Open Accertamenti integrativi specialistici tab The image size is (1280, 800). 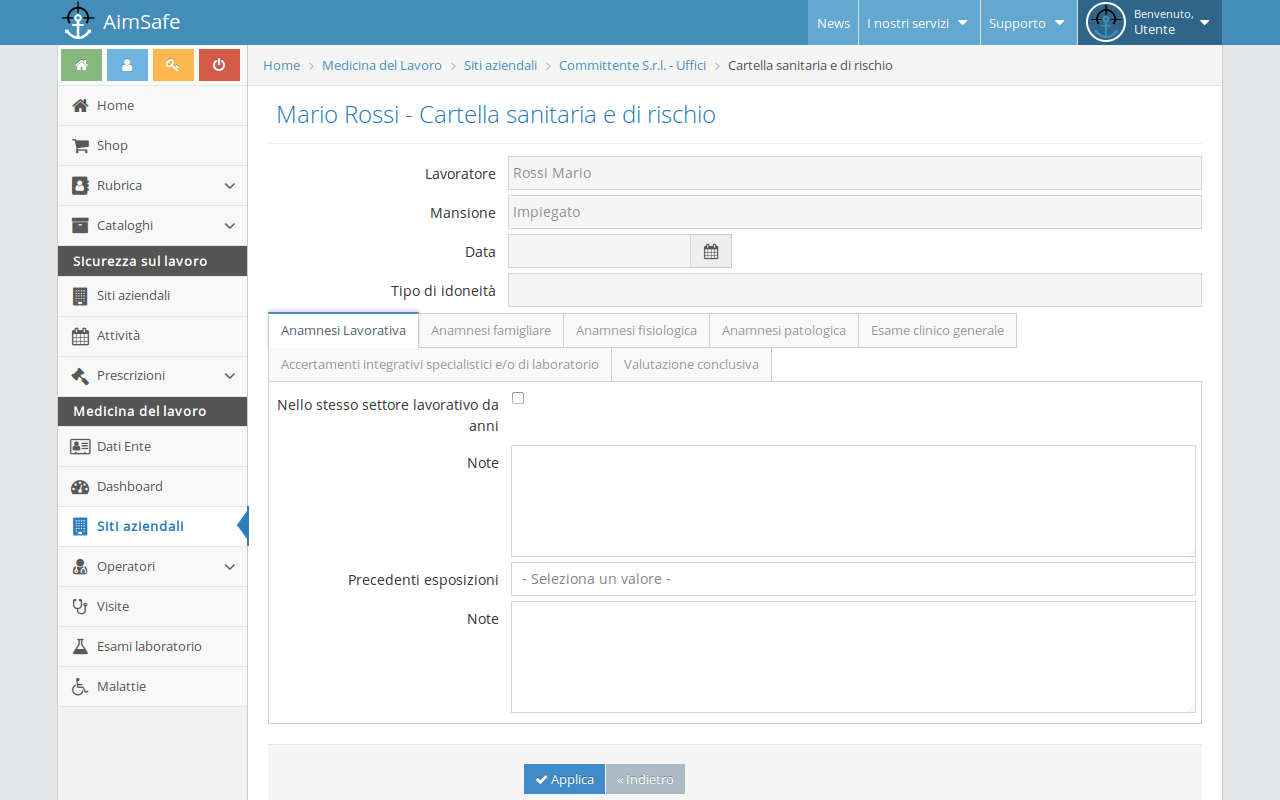440,364
